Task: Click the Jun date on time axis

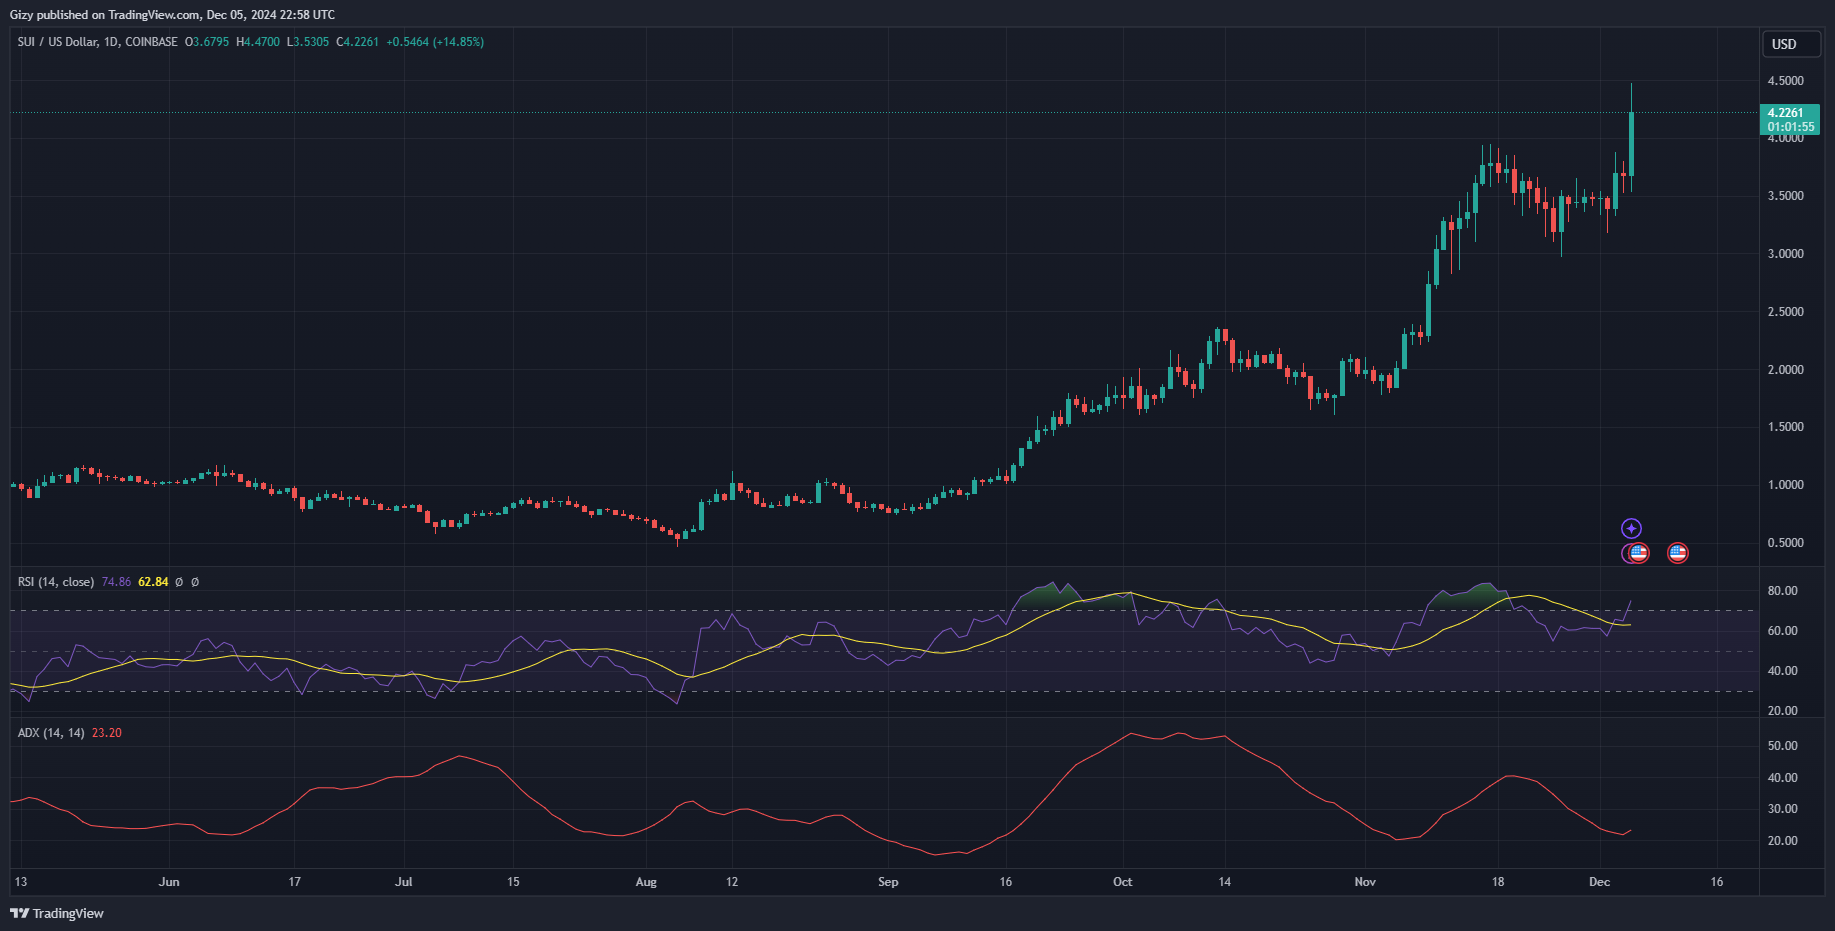Action: coord(169,882)
